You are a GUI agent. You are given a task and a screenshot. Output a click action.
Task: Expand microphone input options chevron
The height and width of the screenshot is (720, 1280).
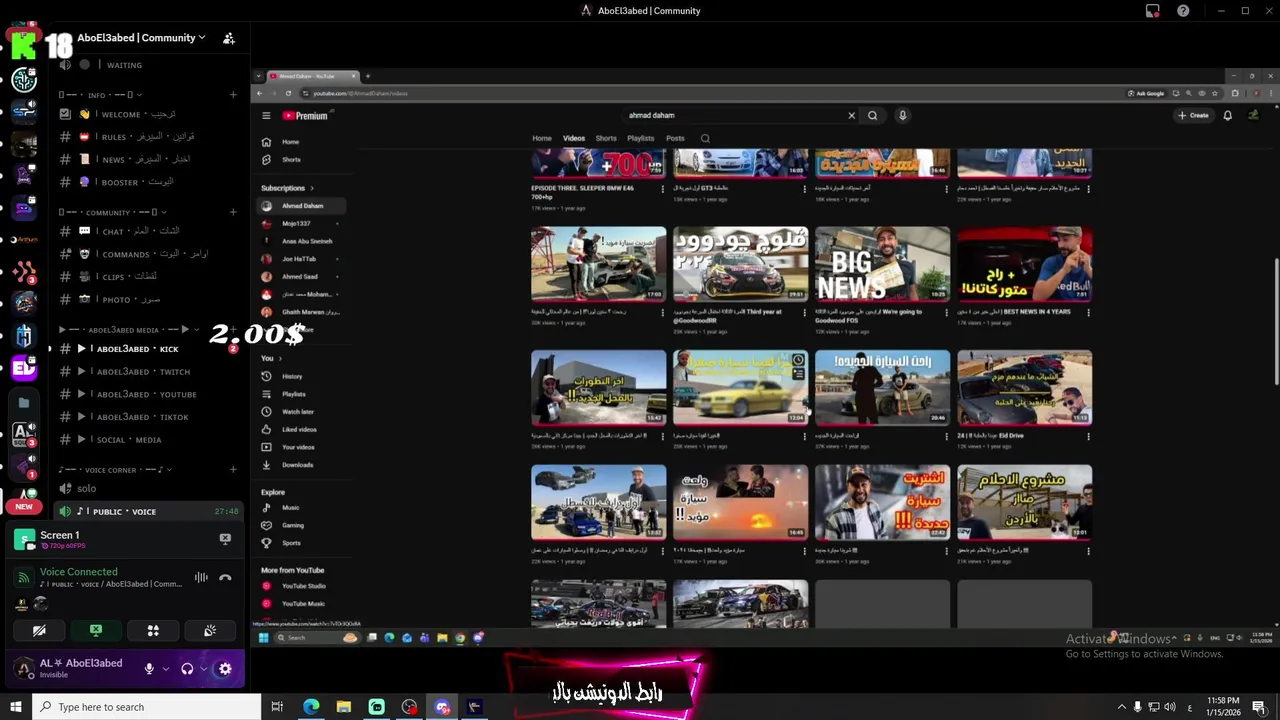pos(165,669)
